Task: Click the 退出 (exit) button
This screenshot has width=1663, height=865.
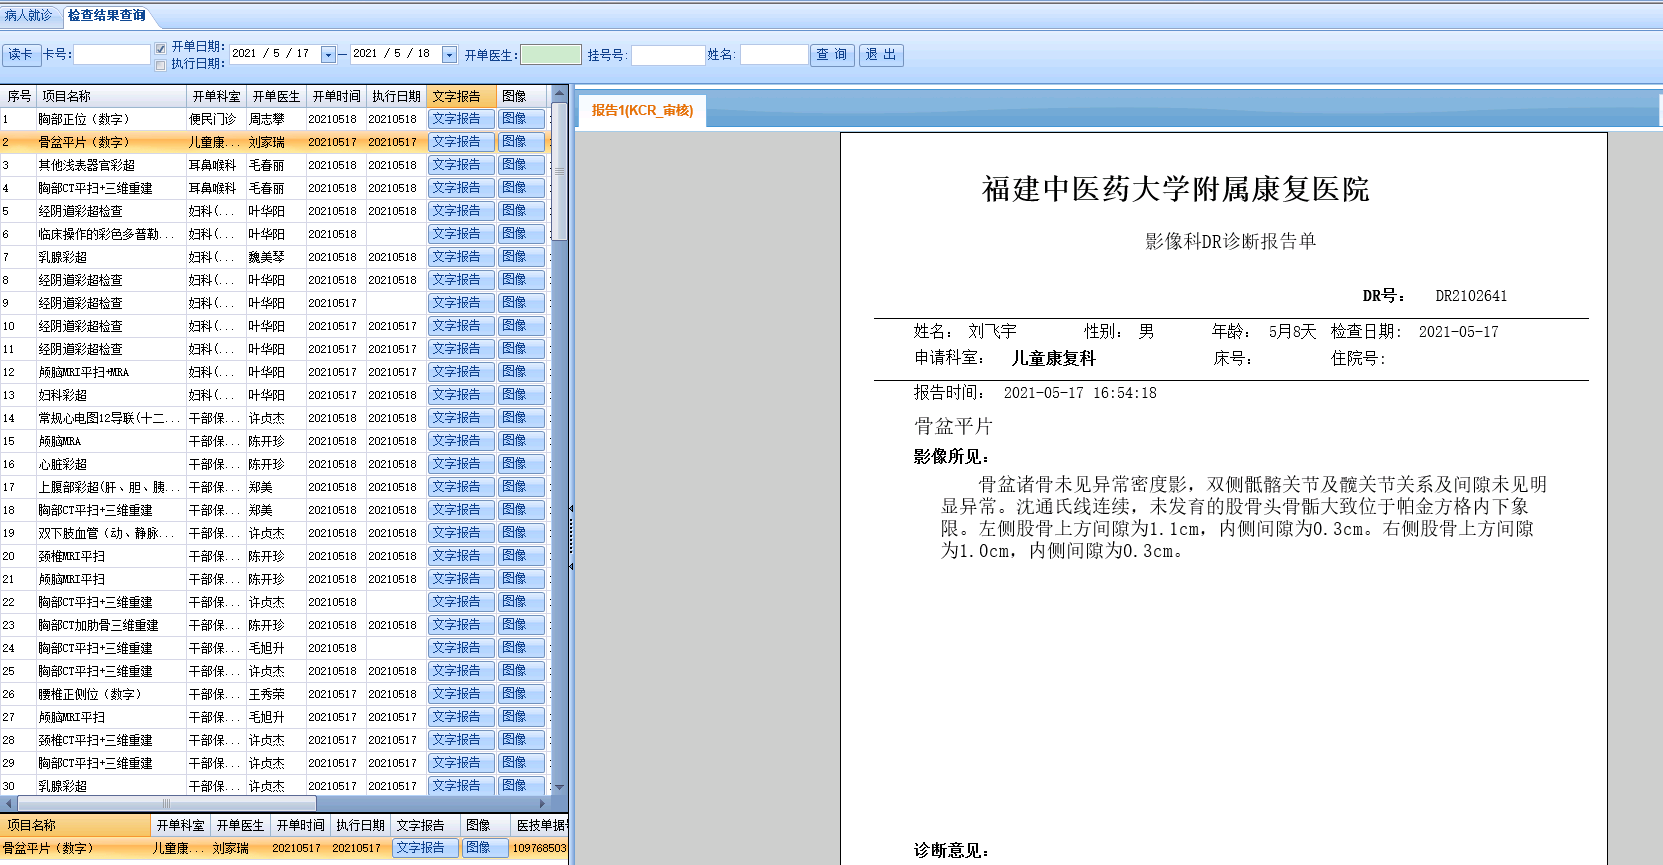Action: (881, 55)
